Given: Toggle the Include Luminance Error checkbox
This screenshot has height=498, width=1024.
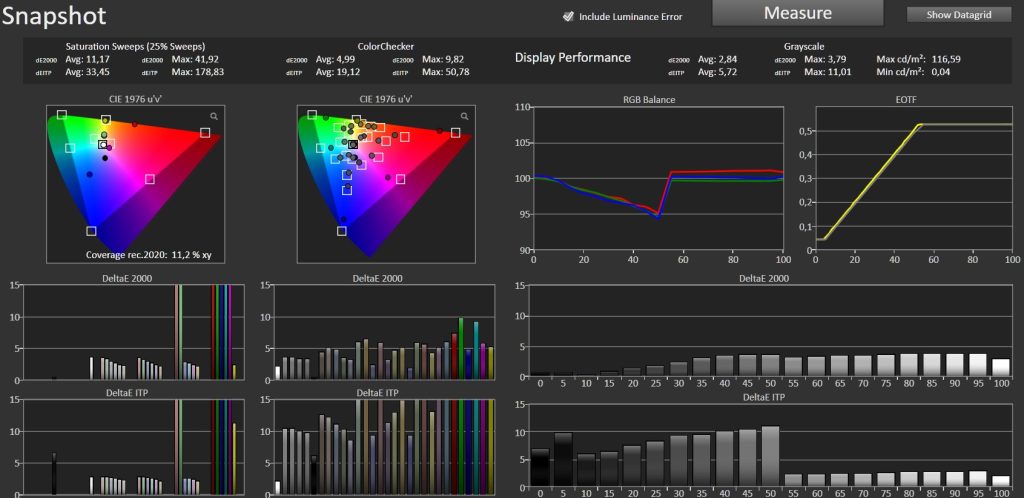Looking at the screenshot, I should pos(568,16).
